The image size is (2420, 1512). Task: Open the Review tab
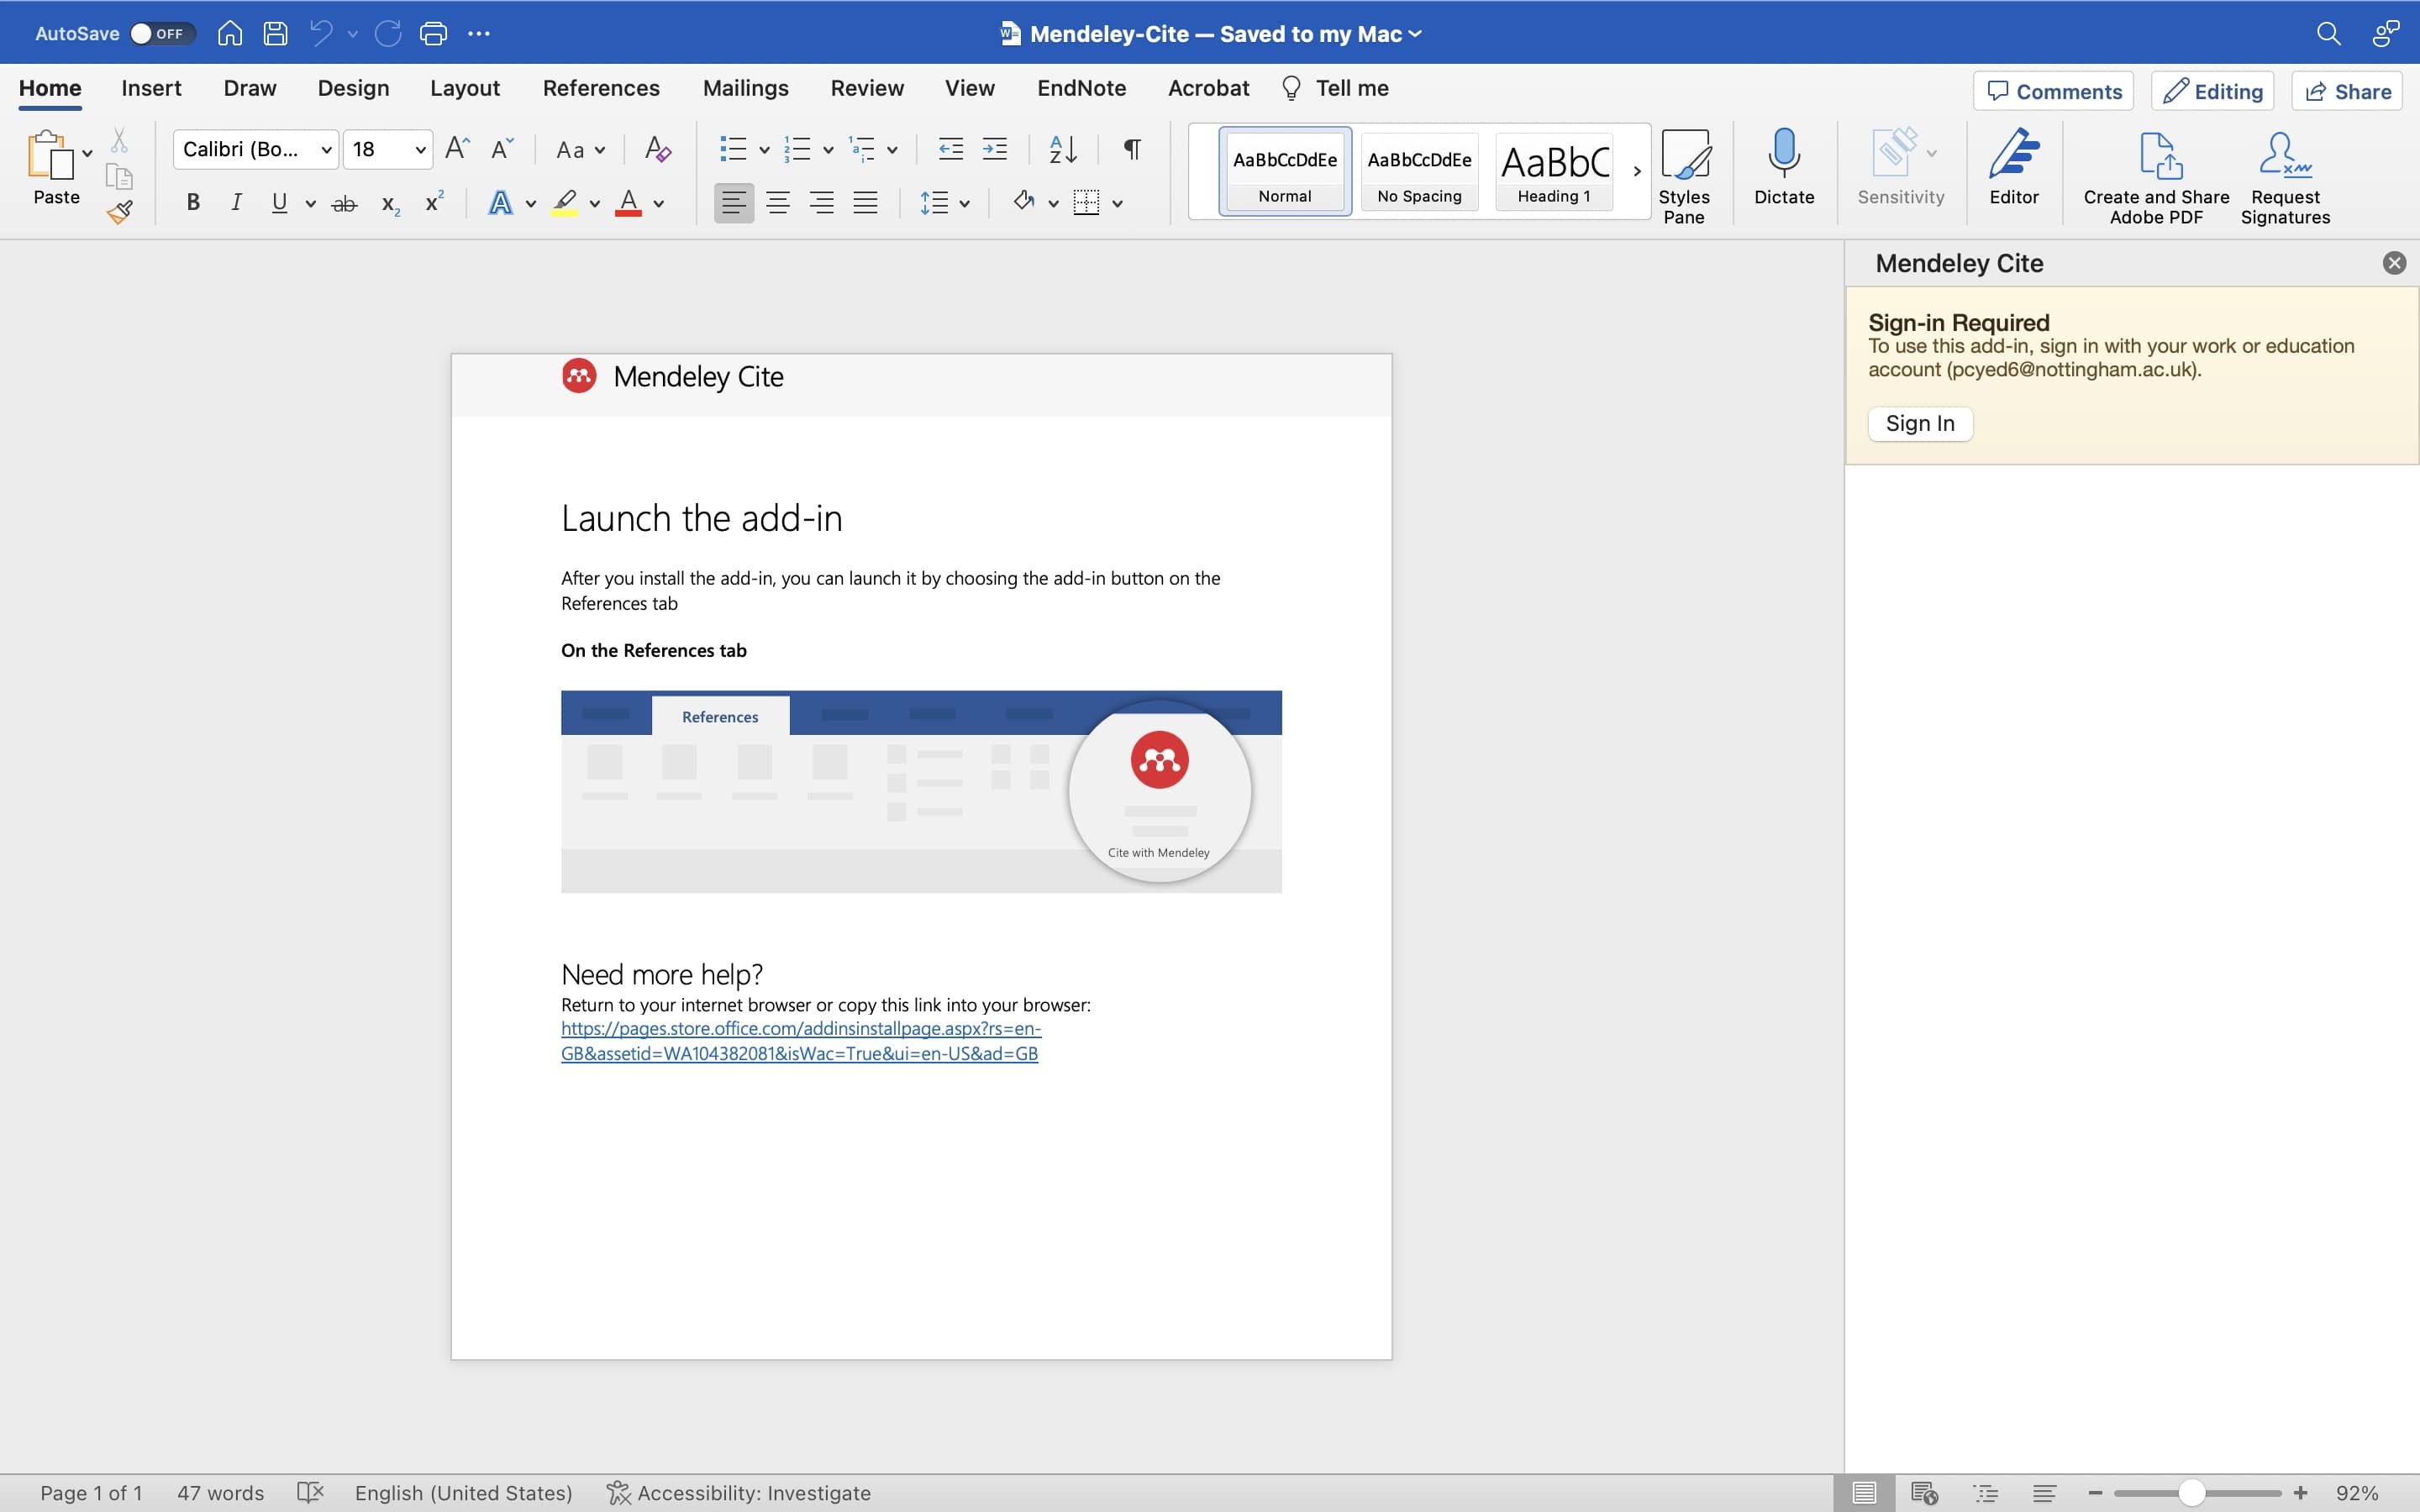point(867,88)
